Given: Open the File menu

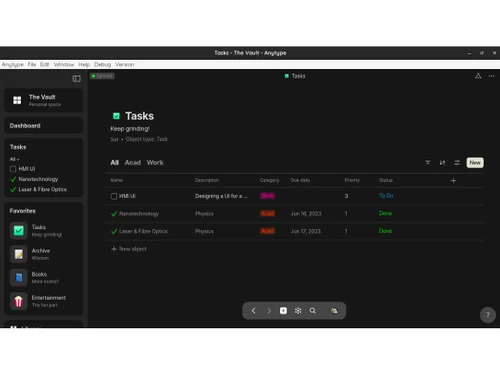Looking at the screenshot, I should click(32, 64).
